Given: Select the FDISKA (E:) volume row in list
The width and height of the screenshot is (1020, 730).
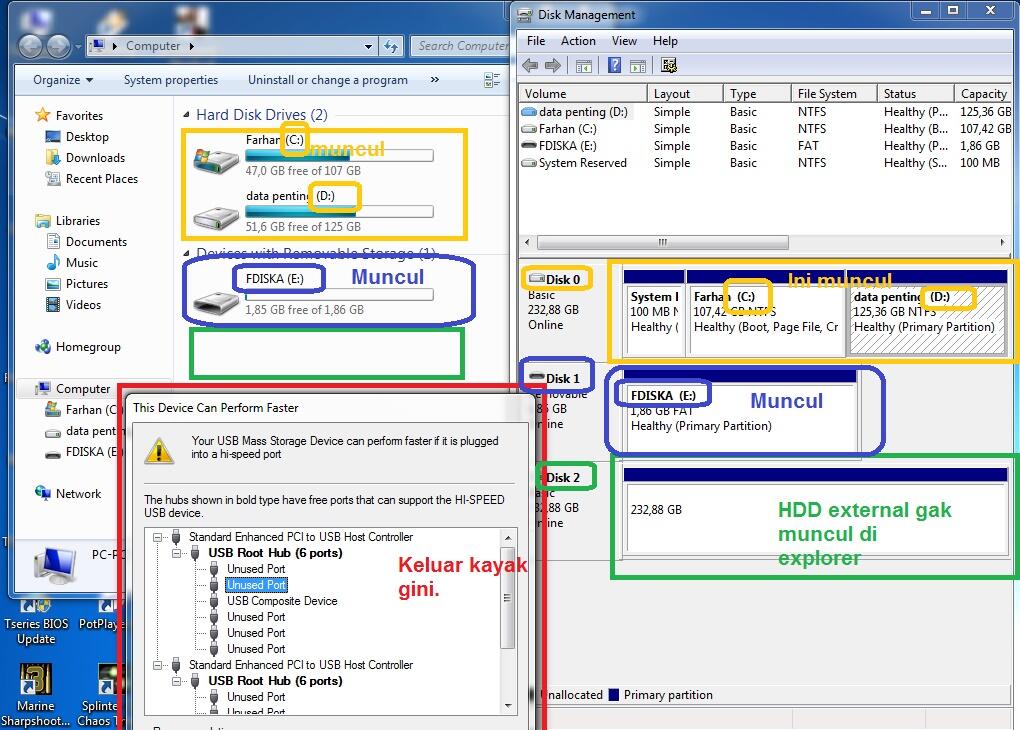Looking at the screenshot, I should coord(765,146).
